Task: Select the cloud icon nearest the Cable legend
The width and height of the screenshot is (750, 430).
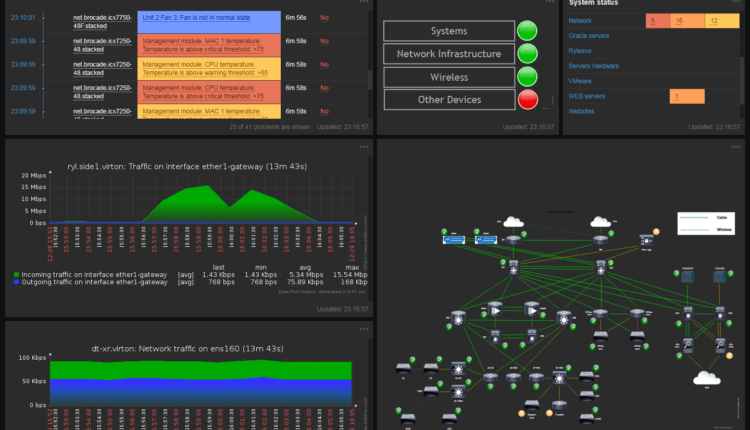Action: [x=600, y=222]
